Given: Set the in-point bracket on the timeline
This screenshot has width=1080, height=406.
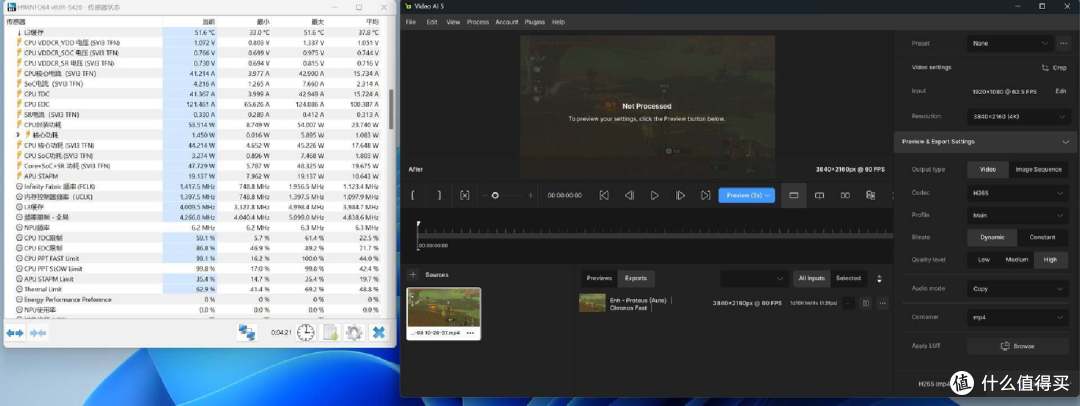Looking at the screenshot, I should click(x=413, y=196).
